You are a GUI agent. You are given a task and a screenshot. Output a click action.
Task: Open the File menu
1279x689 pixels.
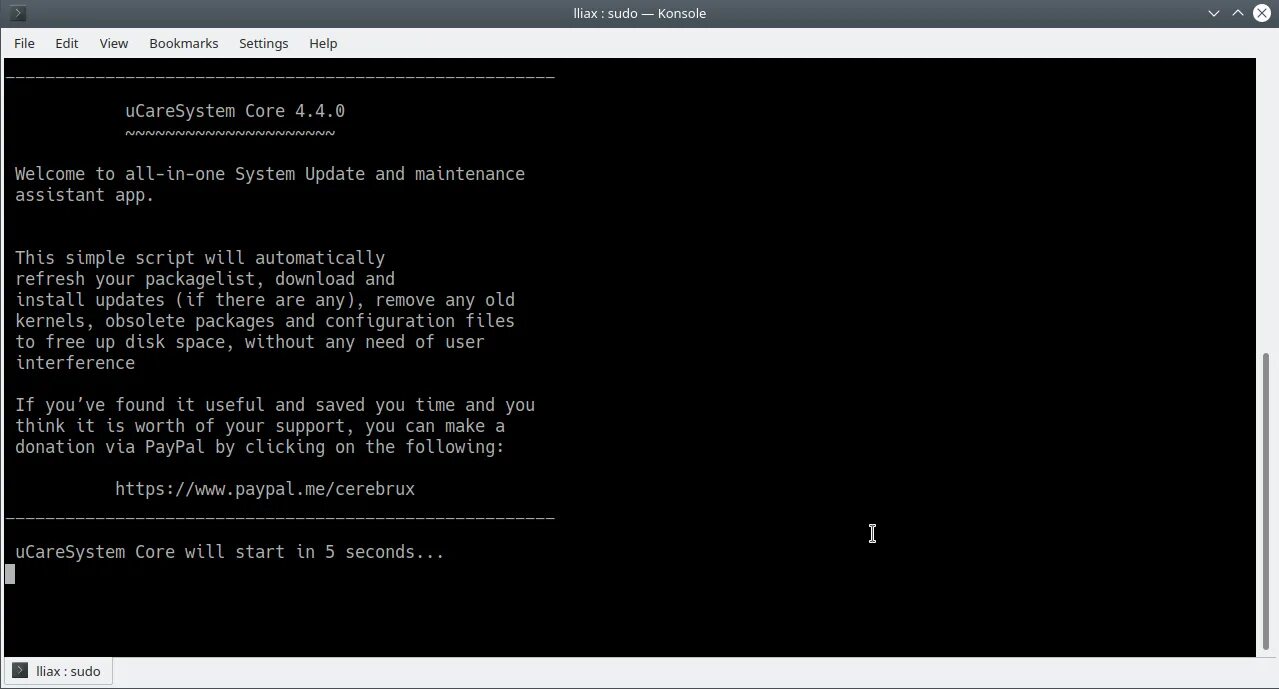point(24,43)
